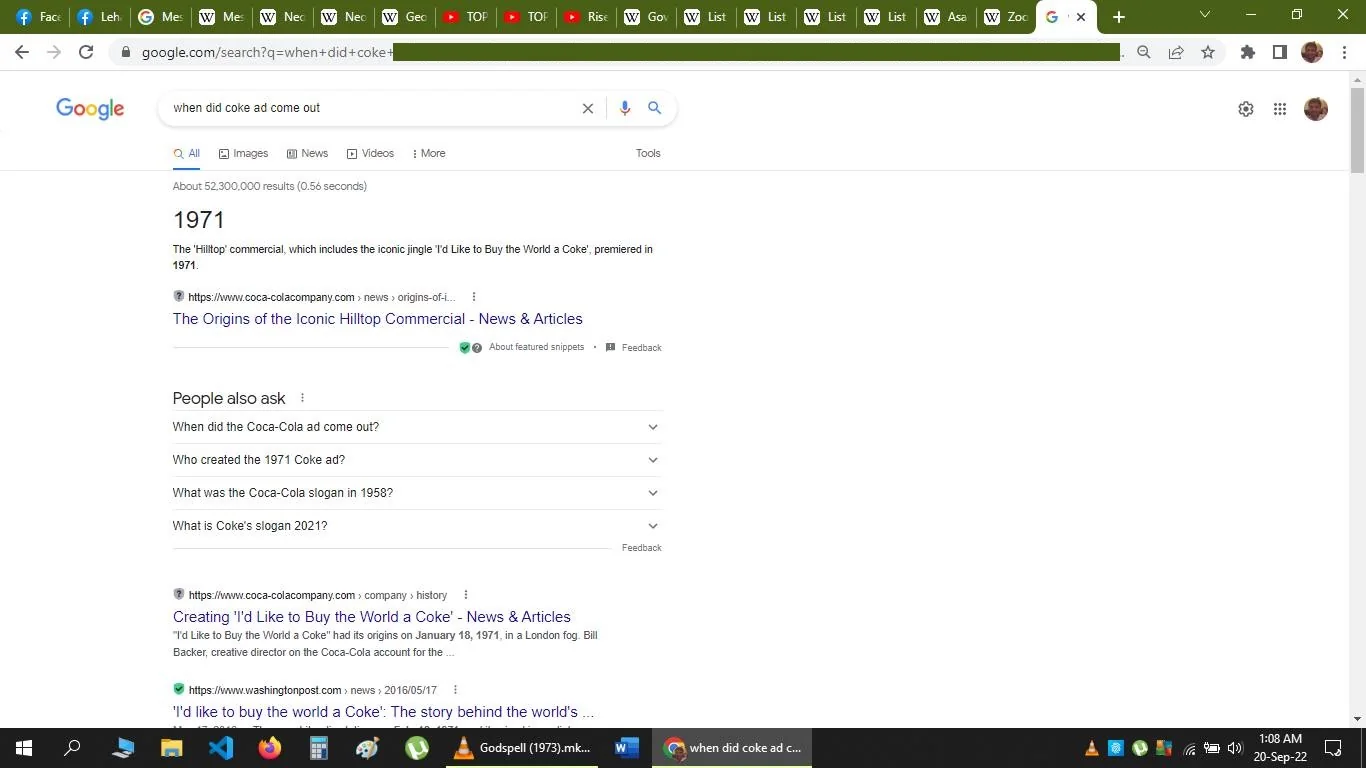The height and width of the screenshot is (768, 1366).
Task: Send Feedback on the featured snippet
Action: (642, 348)
